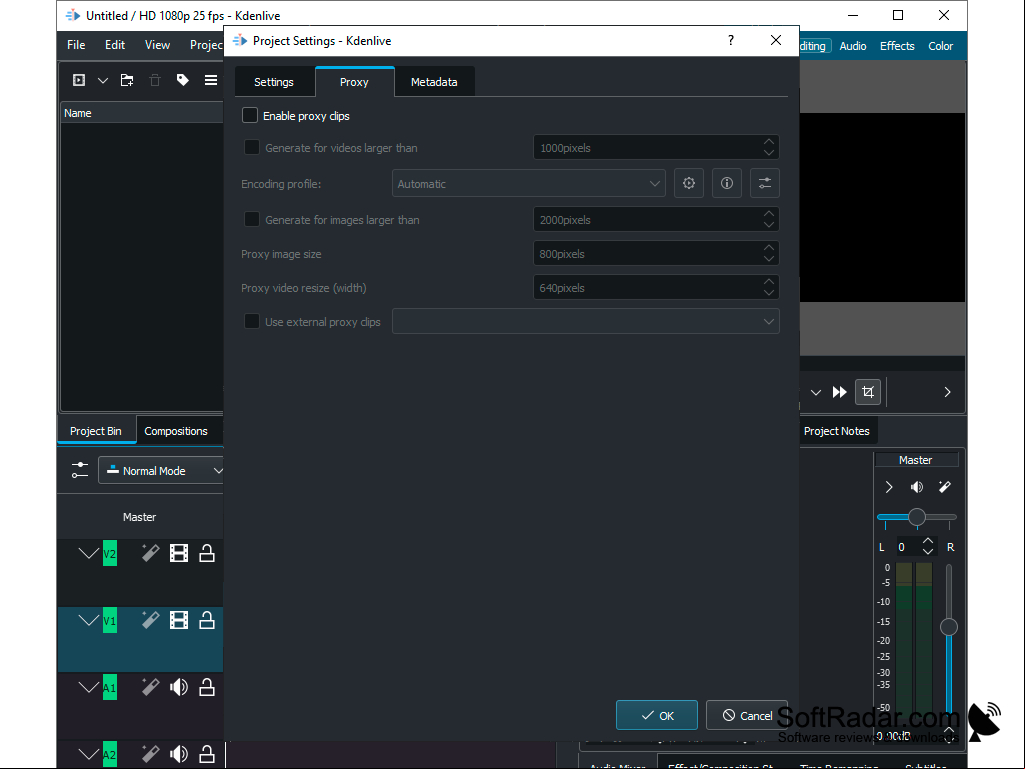
Task: Expand Master mixer channel arrow
Action: click(x=888, y=487)
